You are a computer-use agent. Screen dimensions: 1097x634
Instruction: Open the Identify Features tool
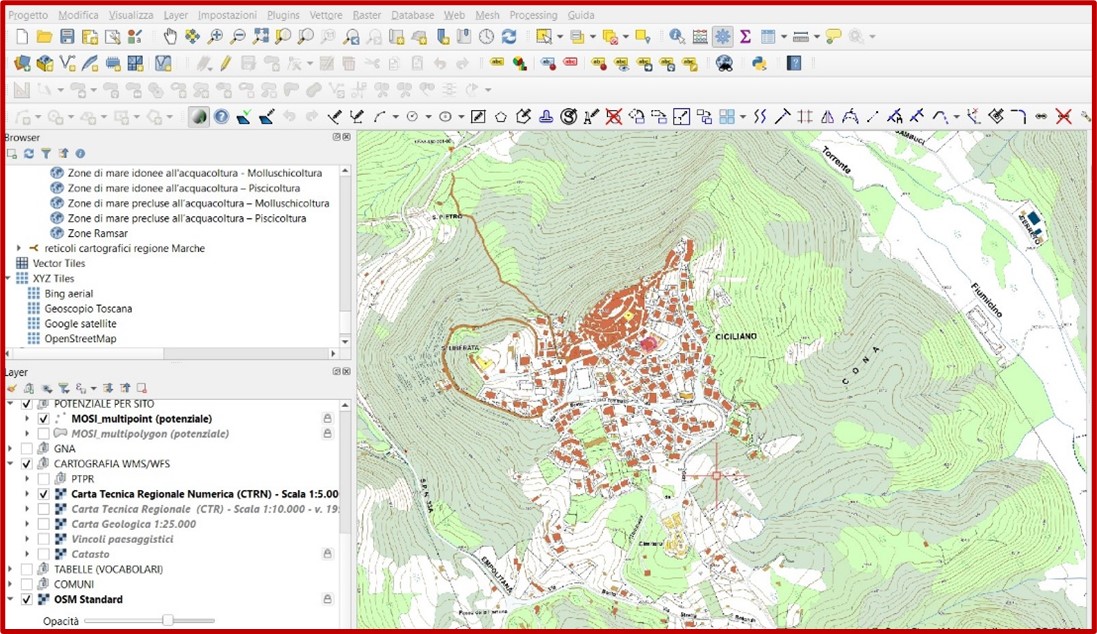pos(677,37)
